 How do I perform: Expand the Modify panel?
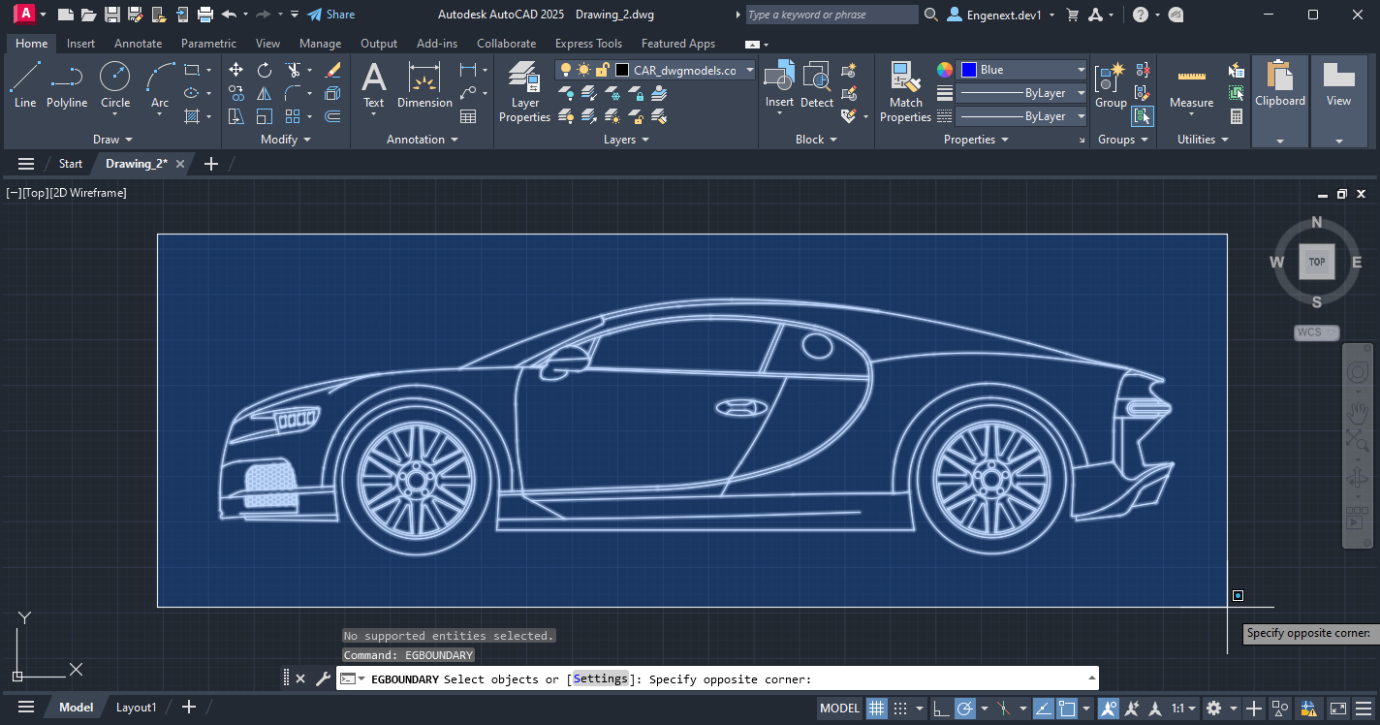[286, 140]
